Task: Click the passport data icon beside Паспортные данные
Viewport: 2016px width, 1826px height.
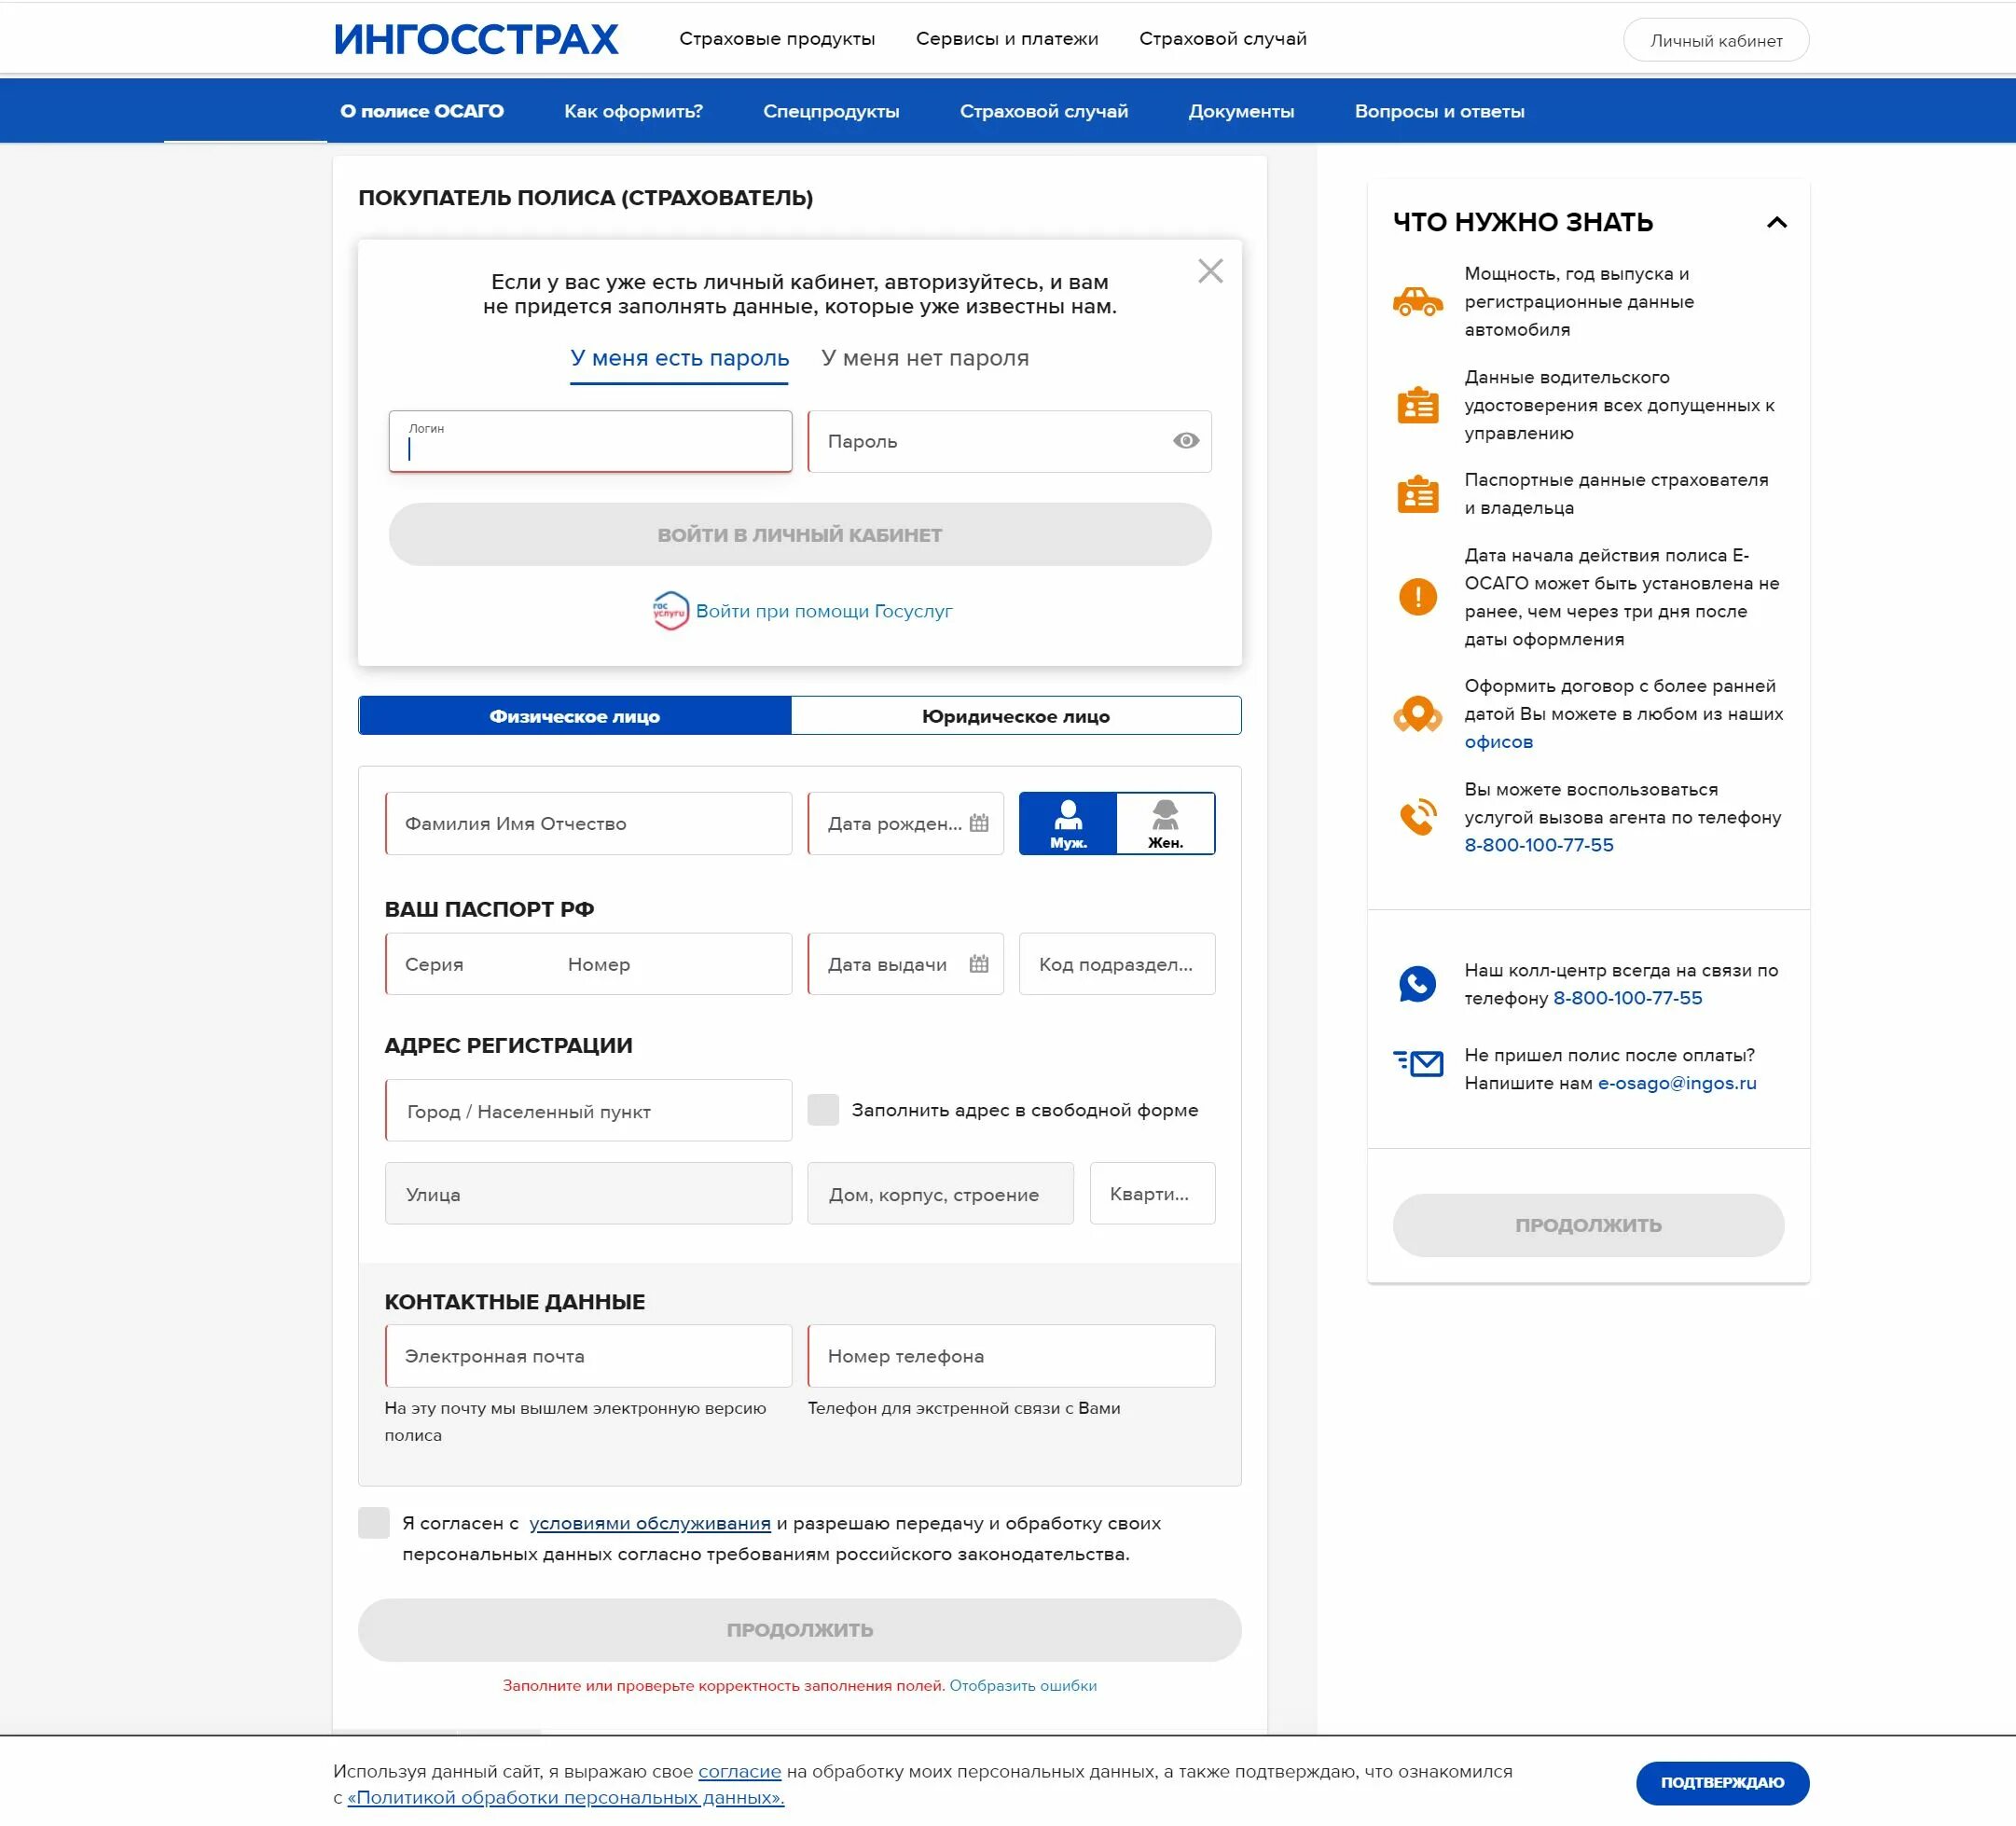Action: (1417, 494)
